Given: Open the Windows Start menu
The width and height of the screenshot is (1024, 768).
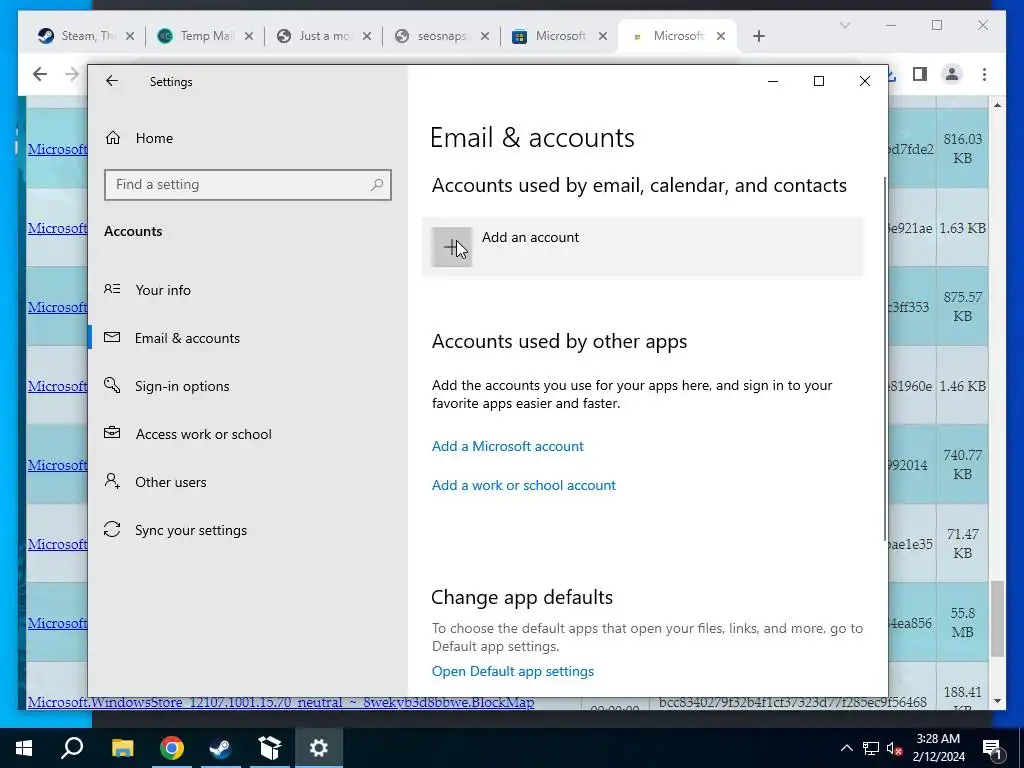Looking at the screenshot, I should (x=24, y=748).
